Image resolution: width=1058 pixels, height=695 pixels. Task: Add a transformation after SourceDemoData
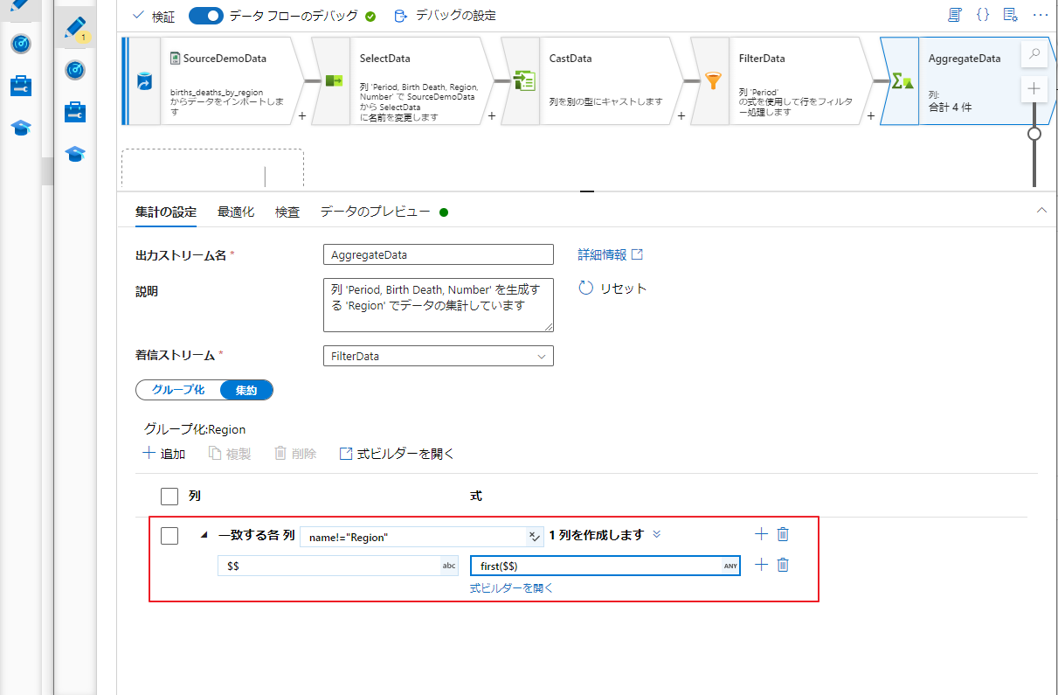tap(302, 116)
